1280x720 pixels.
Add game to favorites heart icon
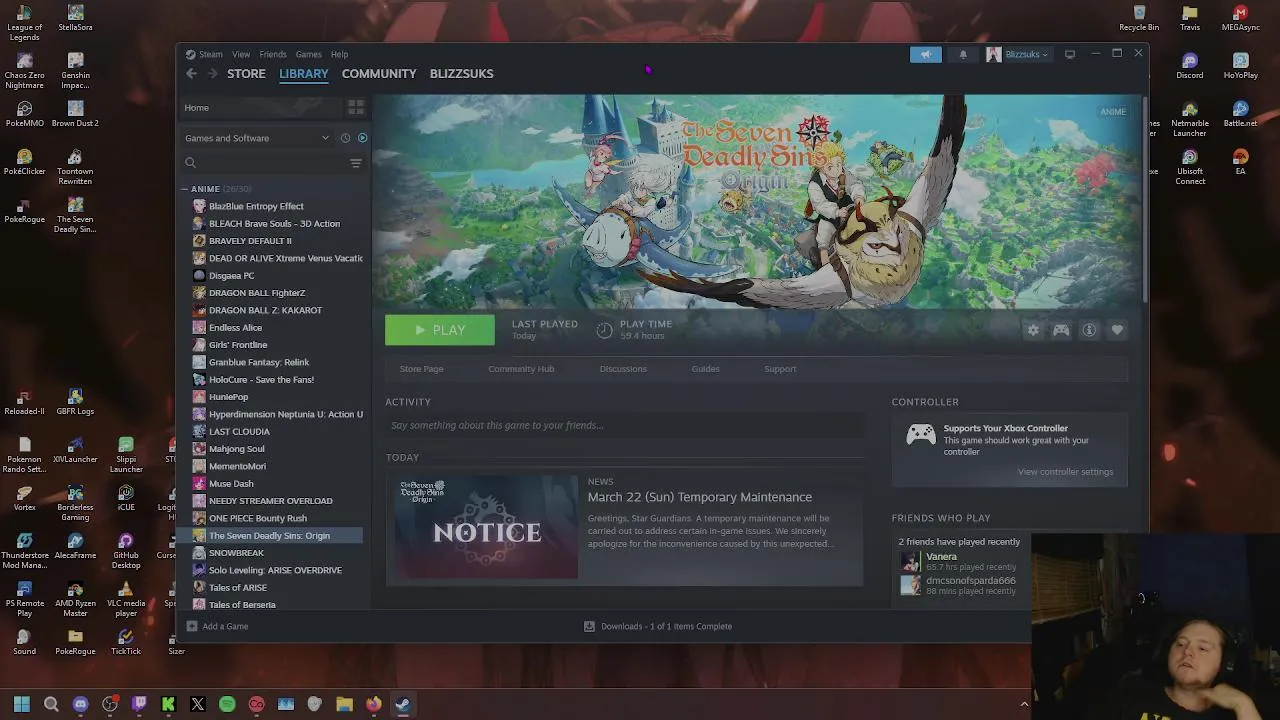click(x=1117, y=330)
